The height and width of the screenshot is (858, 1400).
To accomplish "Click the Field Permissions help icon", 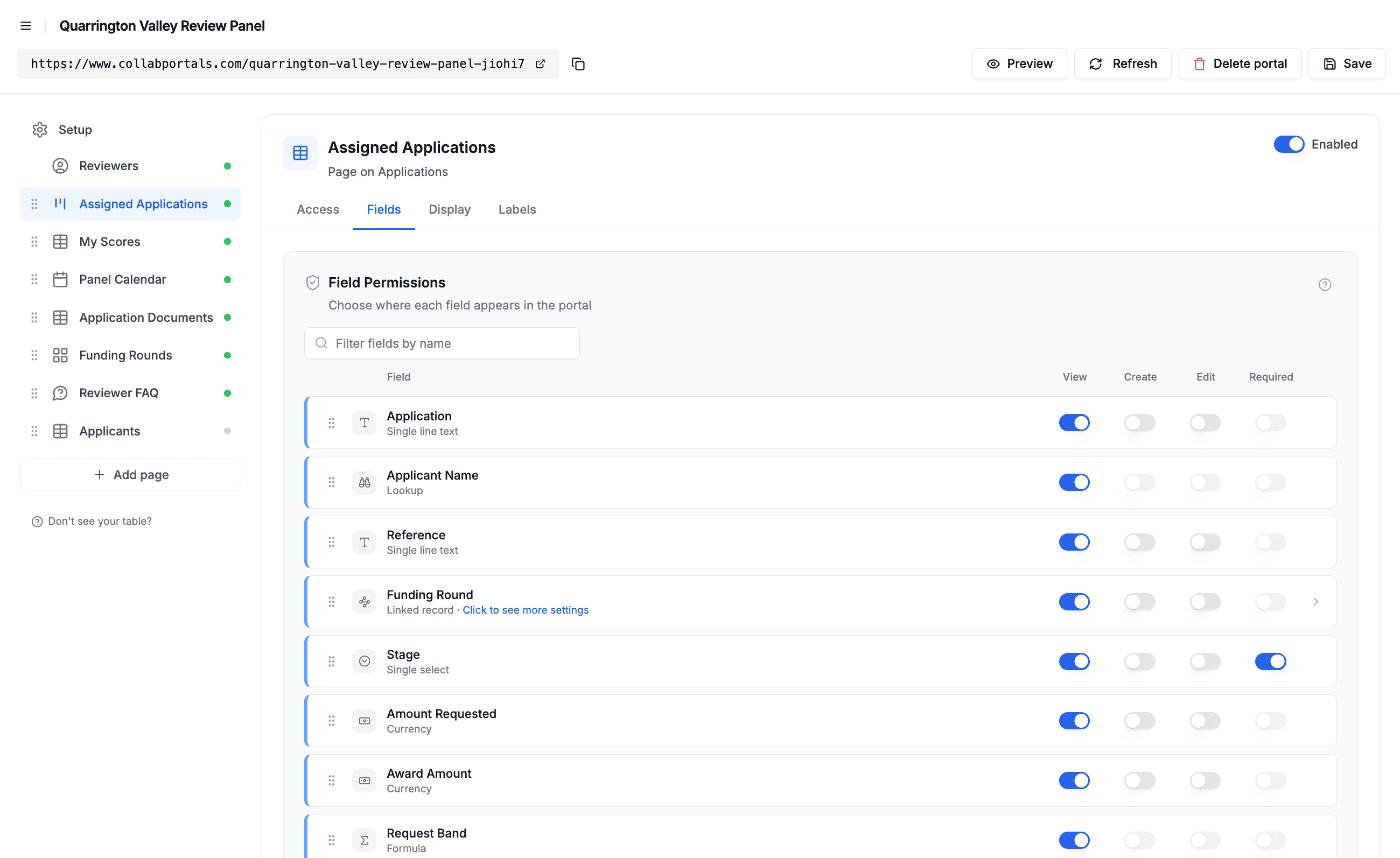I will pyautogui.click(x=1325, y=285).
